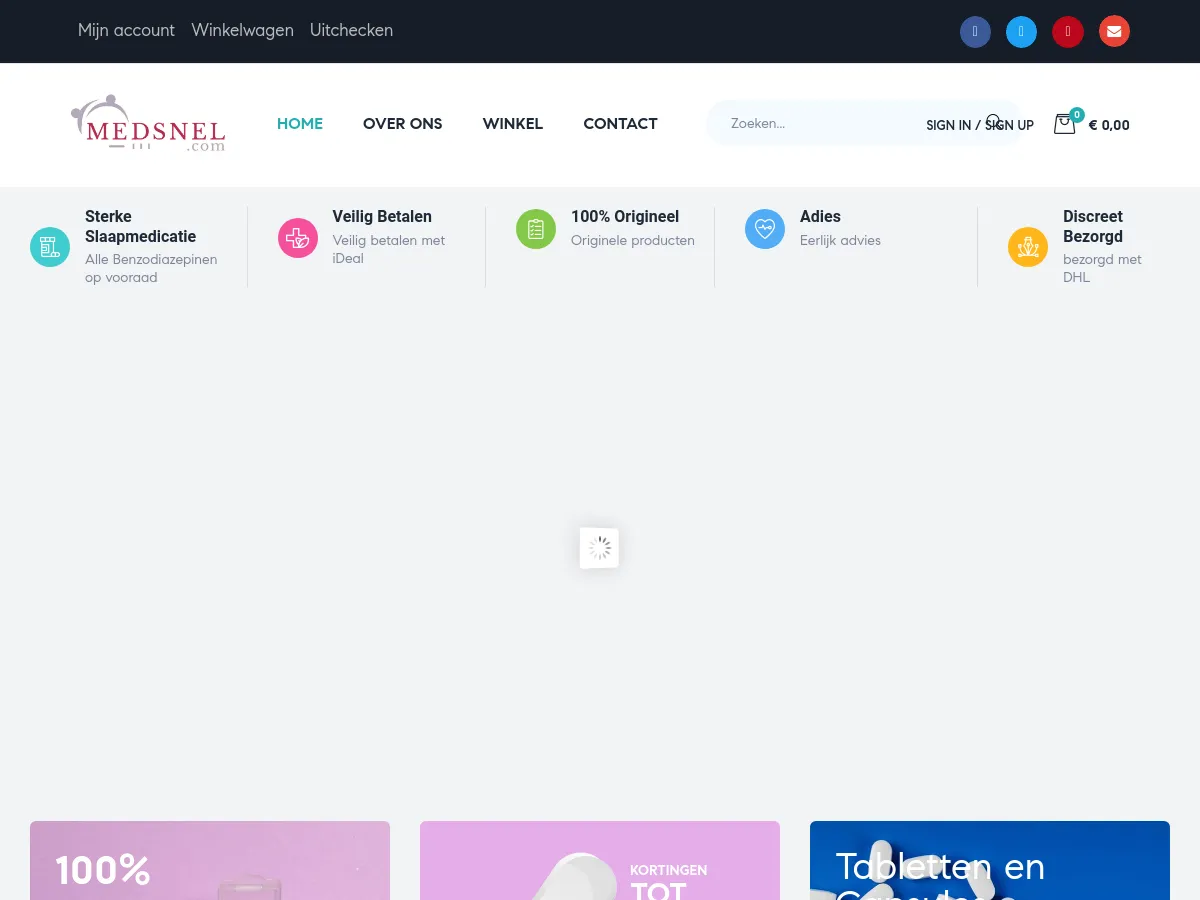The width and height of the screenshot is (1200, 900).
Task: Click the Sterke Slaapmedicatie bottle icon
Action: coord(50,246)
